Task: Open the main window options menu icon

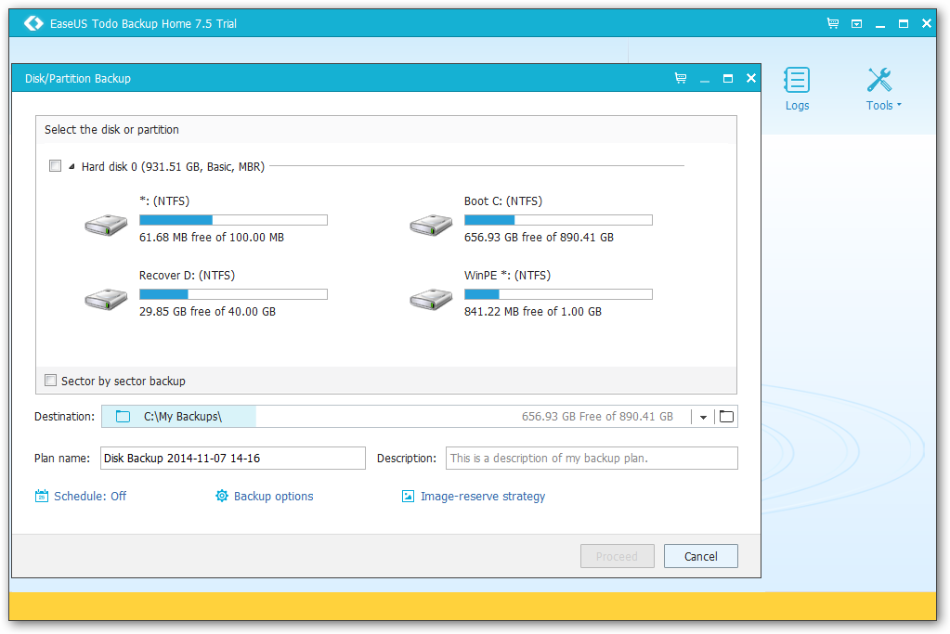Action: click(x=857, y=24)
